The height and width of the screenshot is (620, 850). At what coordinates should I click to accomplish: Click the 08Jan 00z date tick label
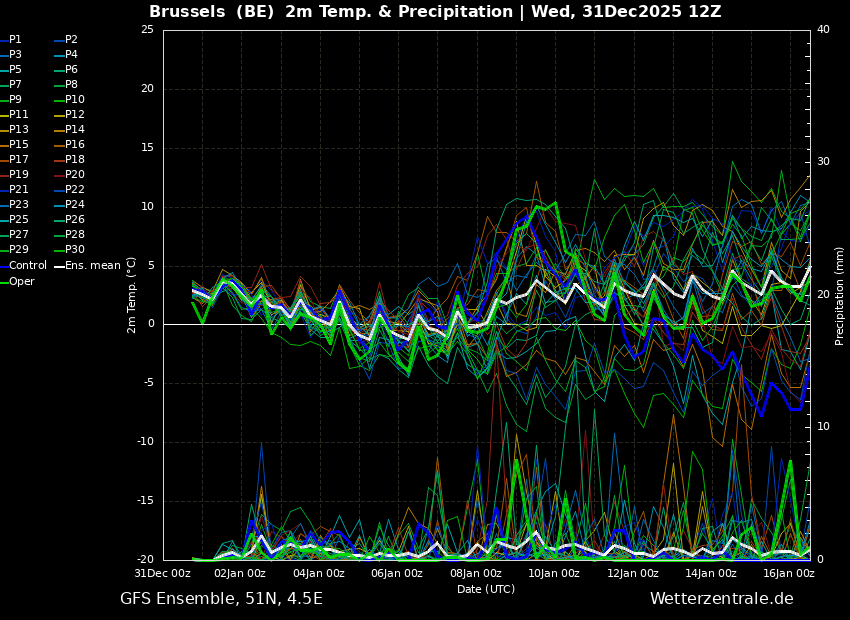click(x=475, y=573)
